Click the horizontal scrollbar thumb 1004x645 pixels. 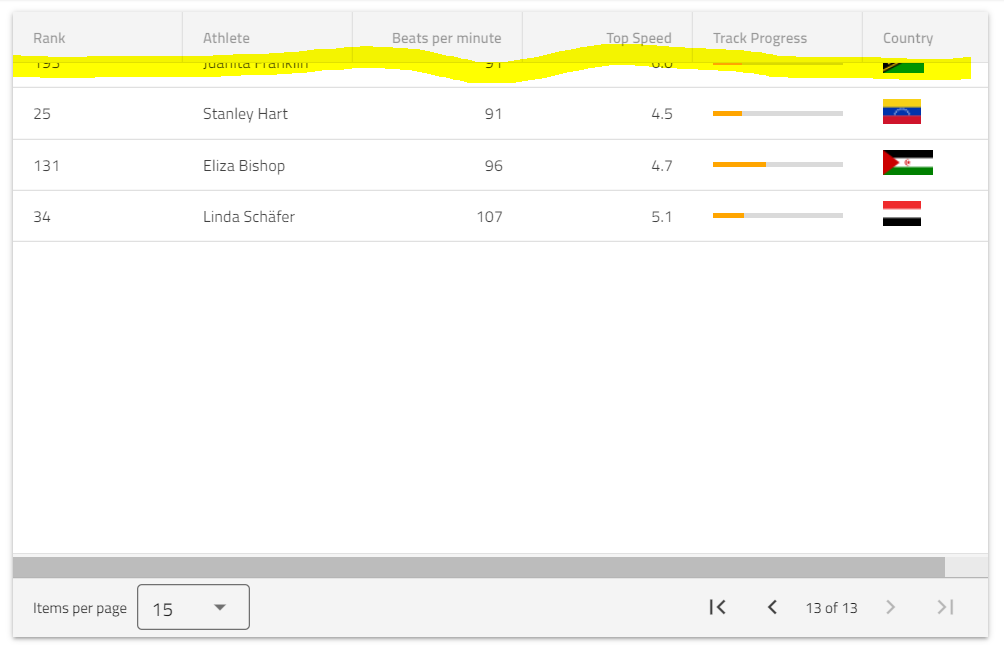point(479,567)
